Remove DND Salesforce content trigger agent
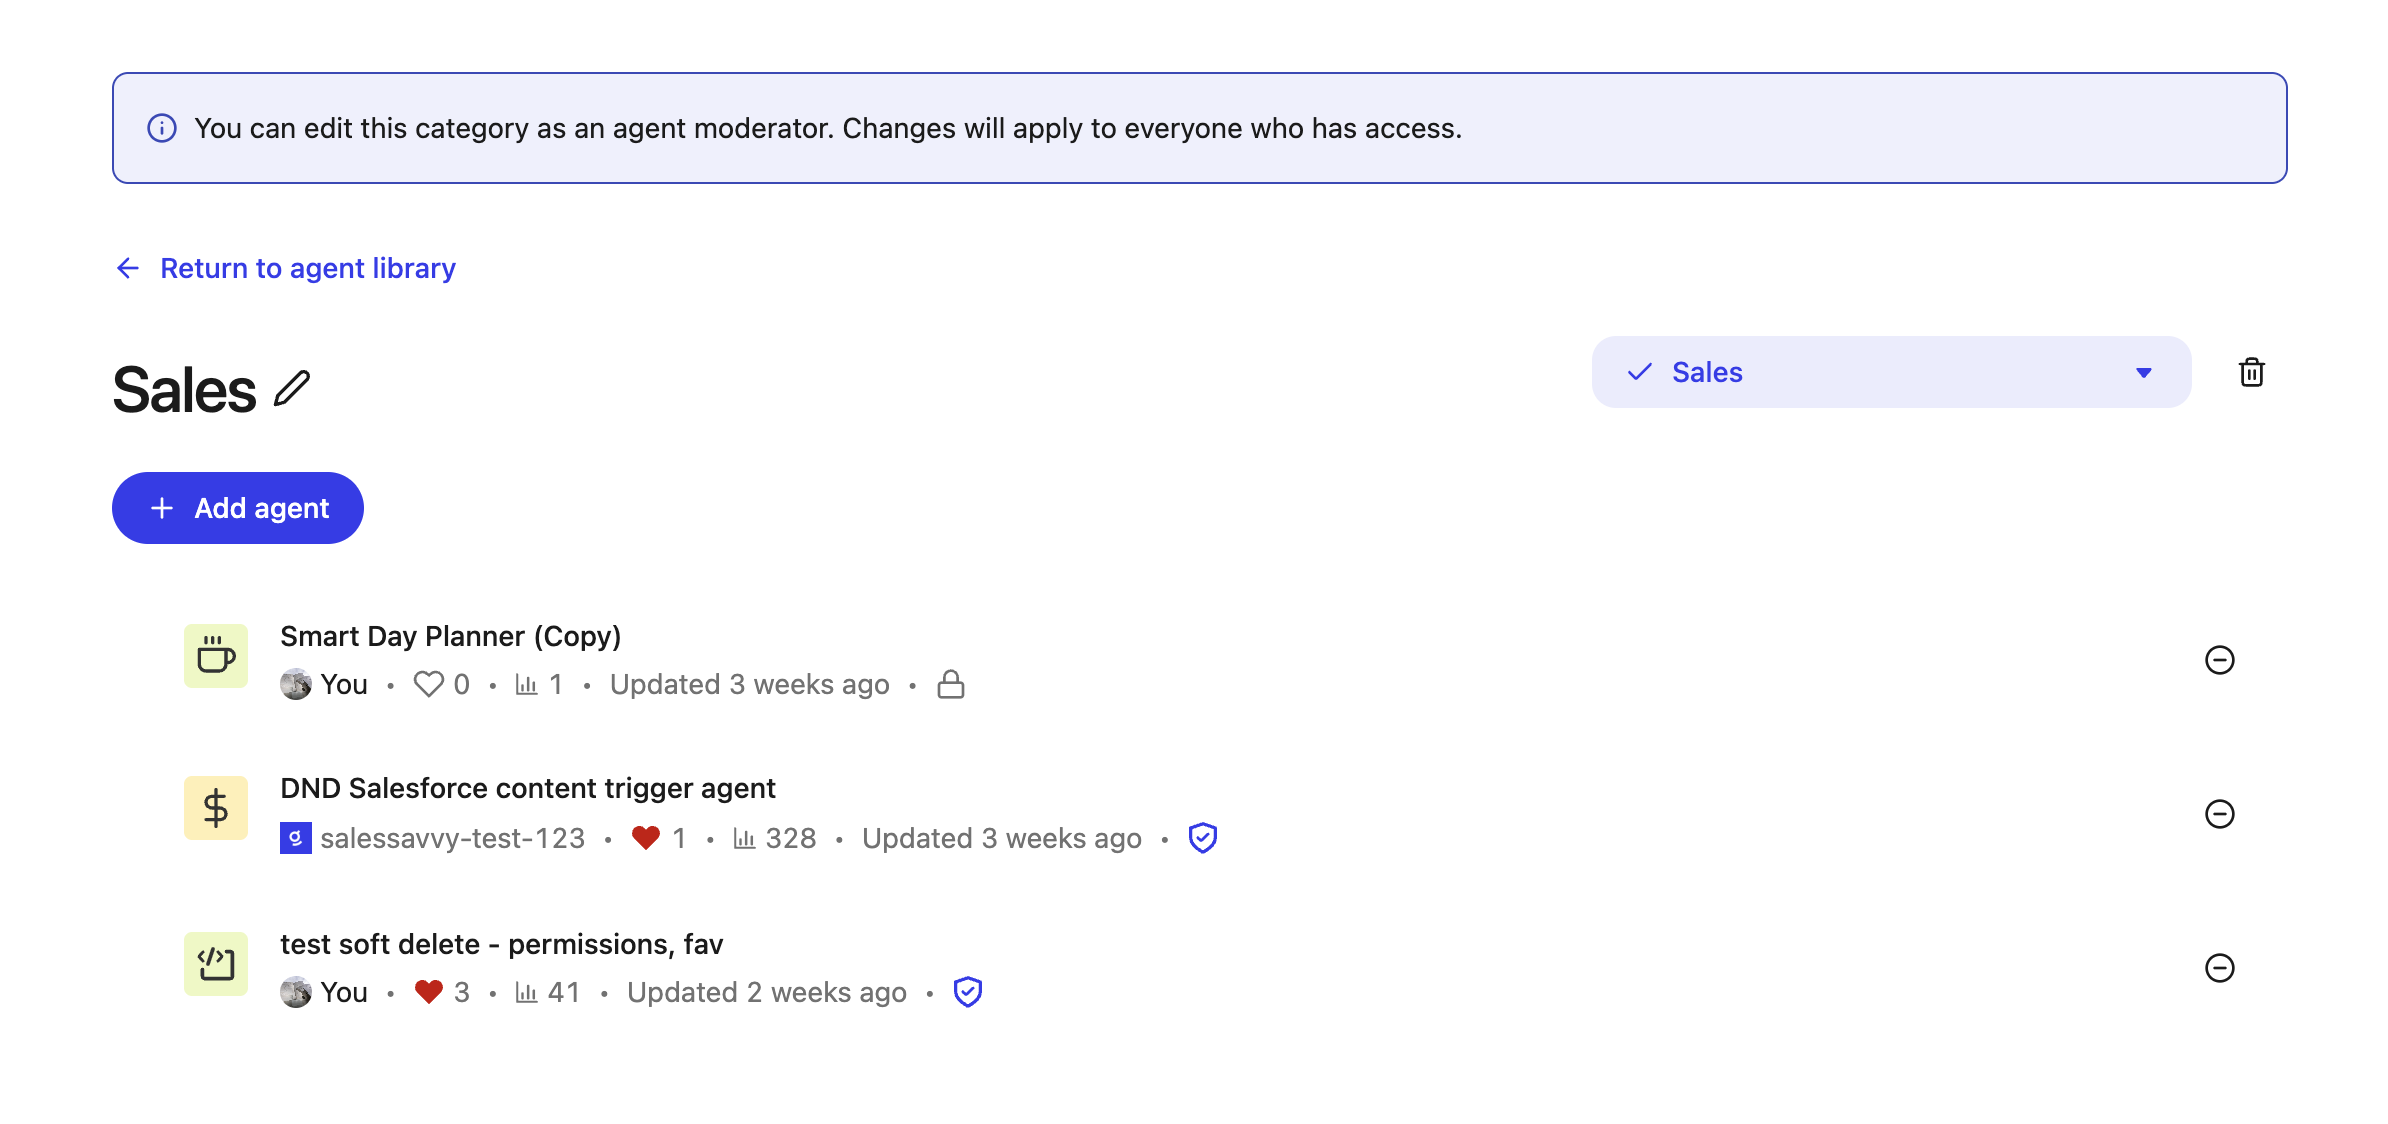The width and height of the screenshot is (2388, 1124). click(2220, 813)
